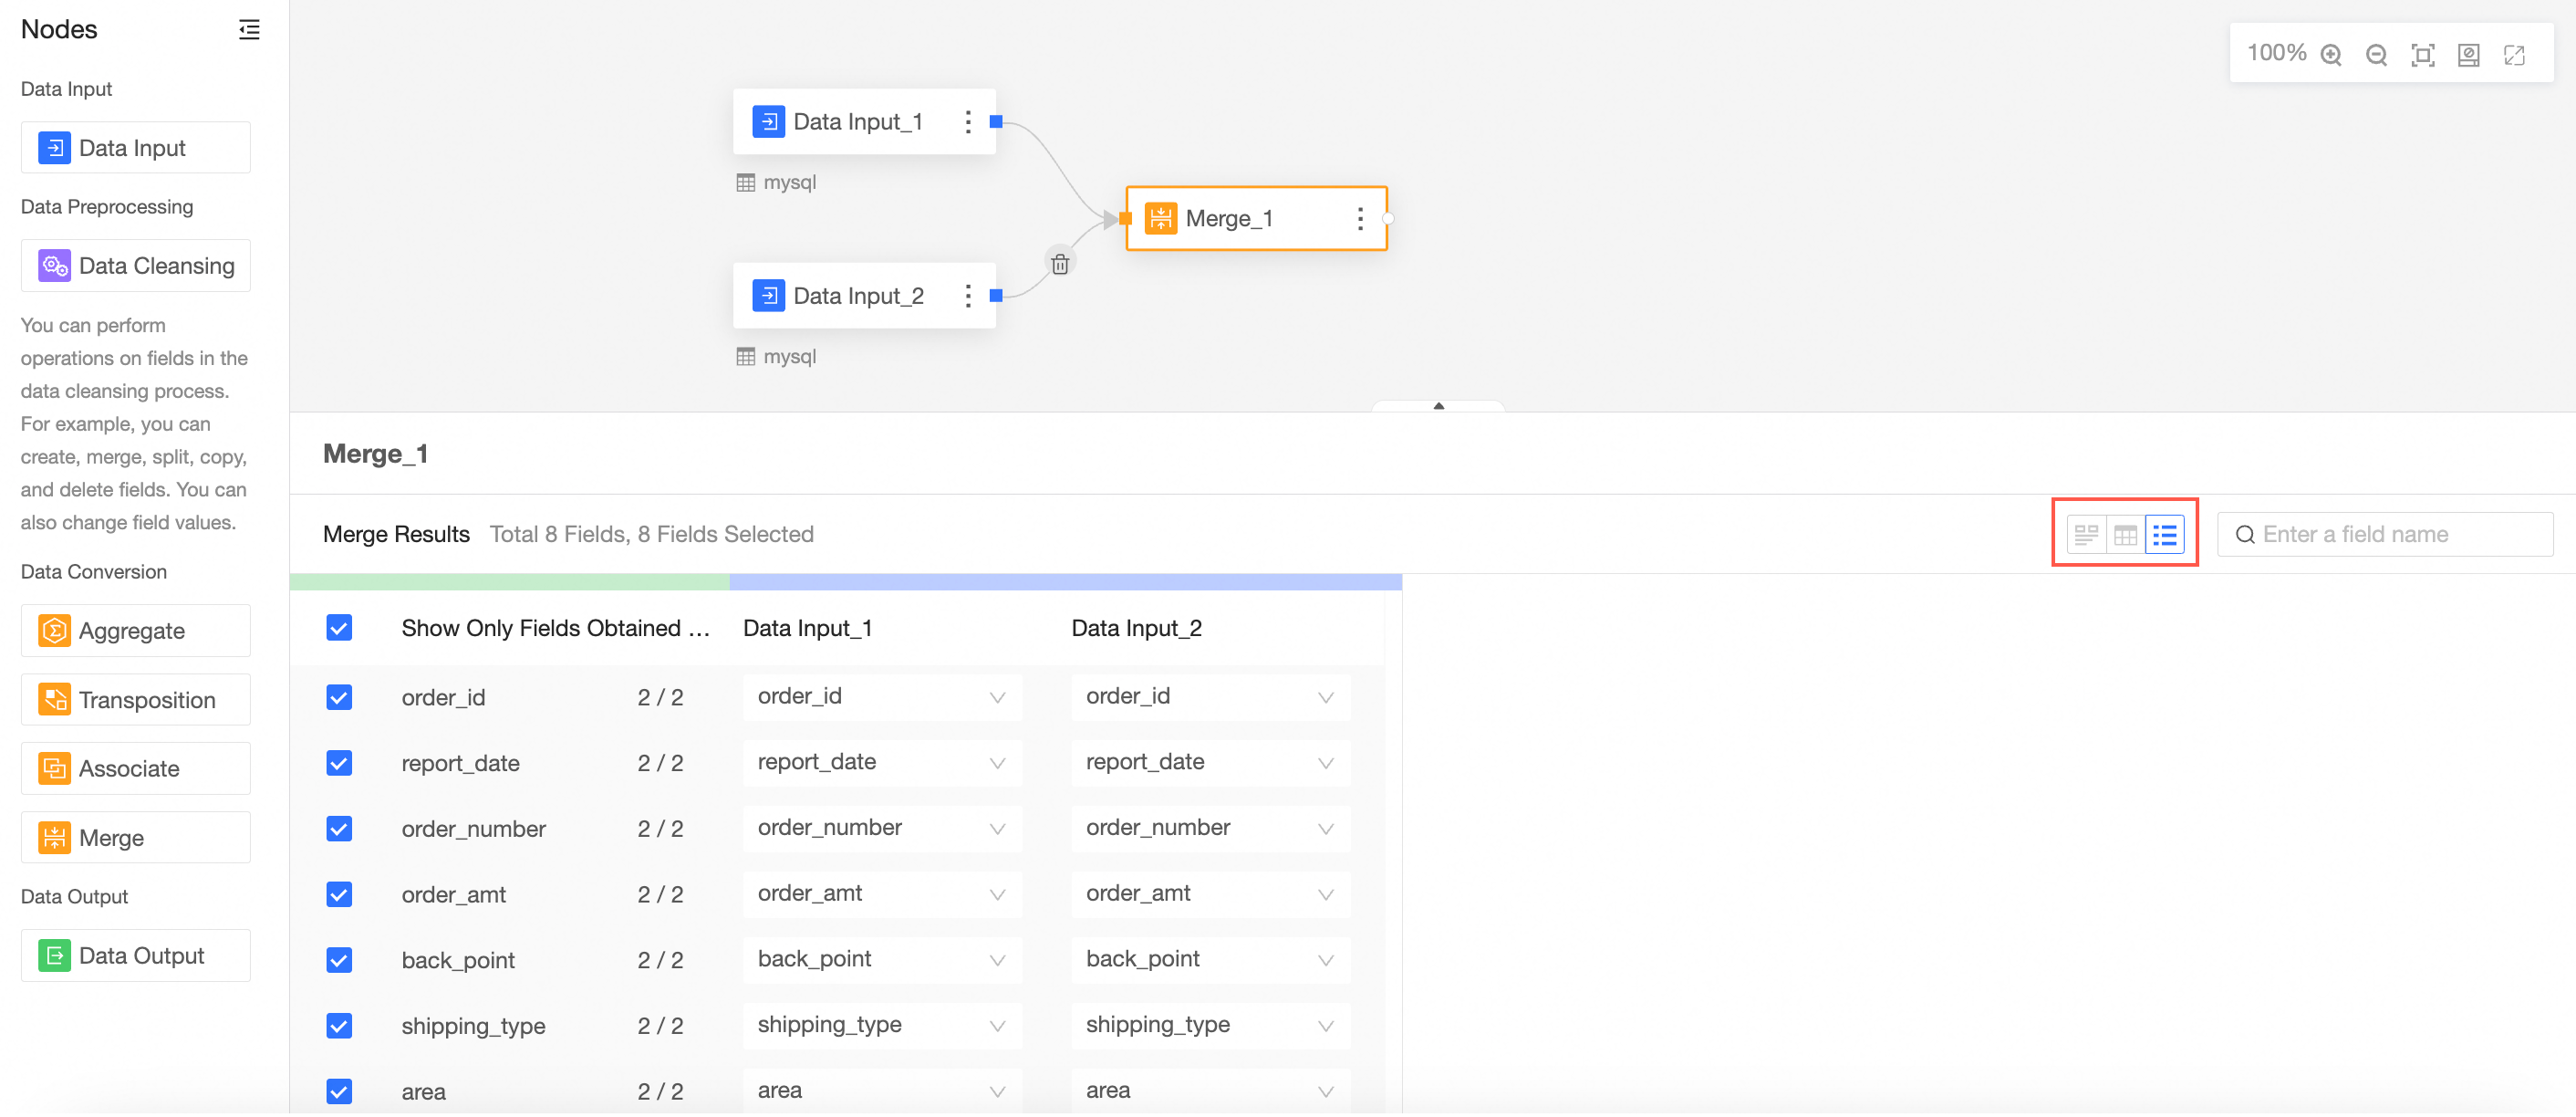Collapse the Nodes panel with the menu icon
Screen dimensions: 2576x1117
[x=249, y=29]
